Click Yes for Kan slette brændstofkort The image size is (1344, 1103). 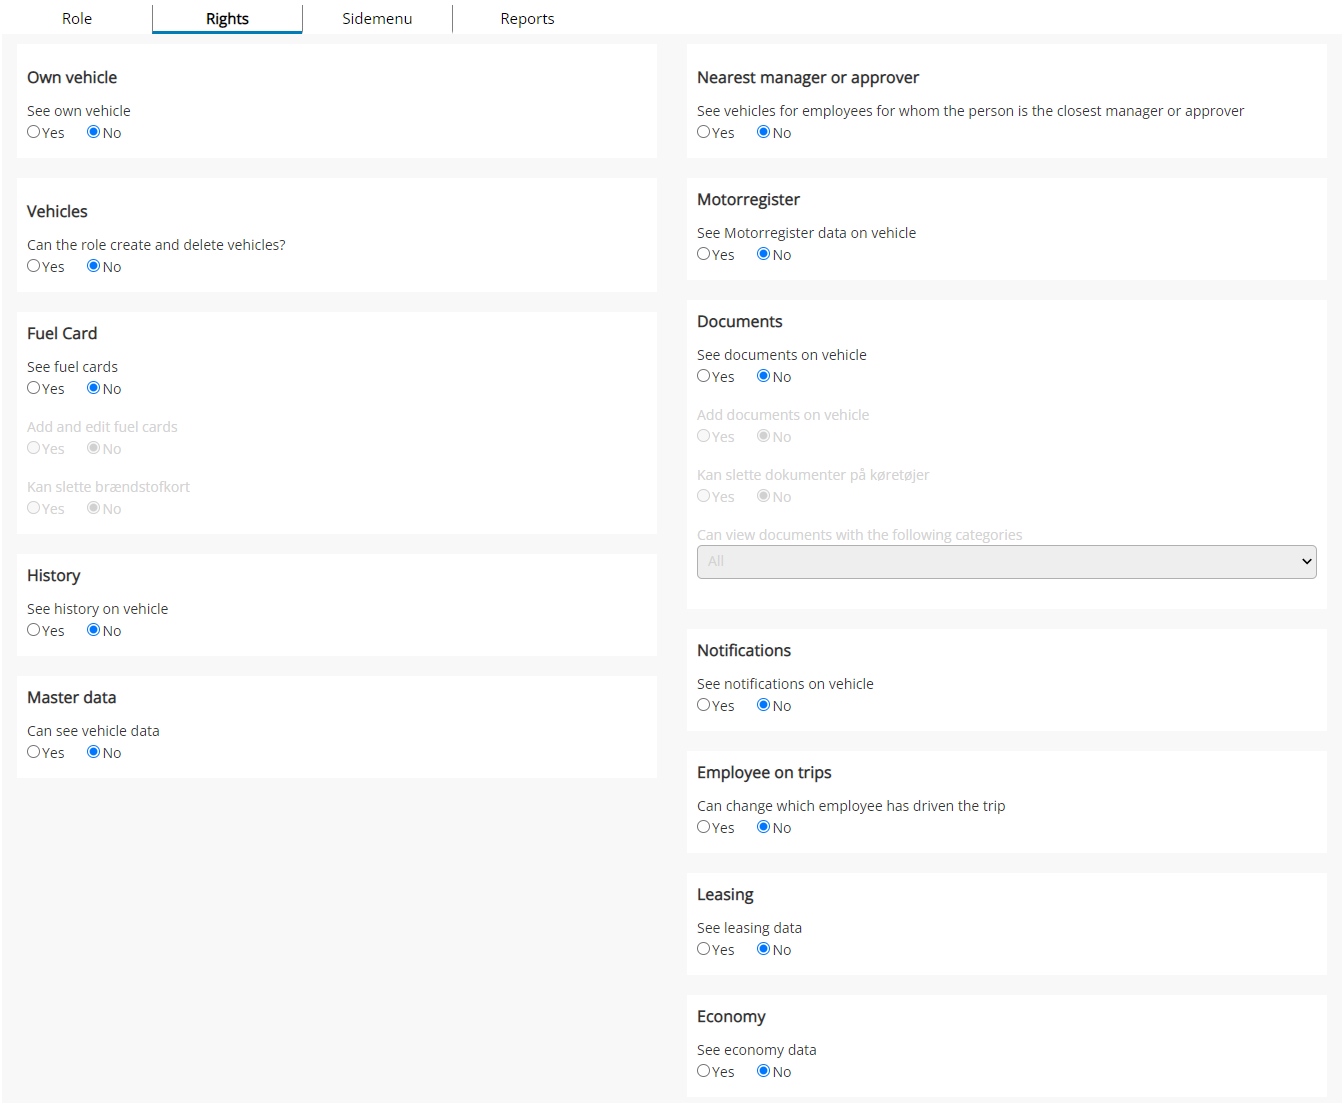(34, 508)
